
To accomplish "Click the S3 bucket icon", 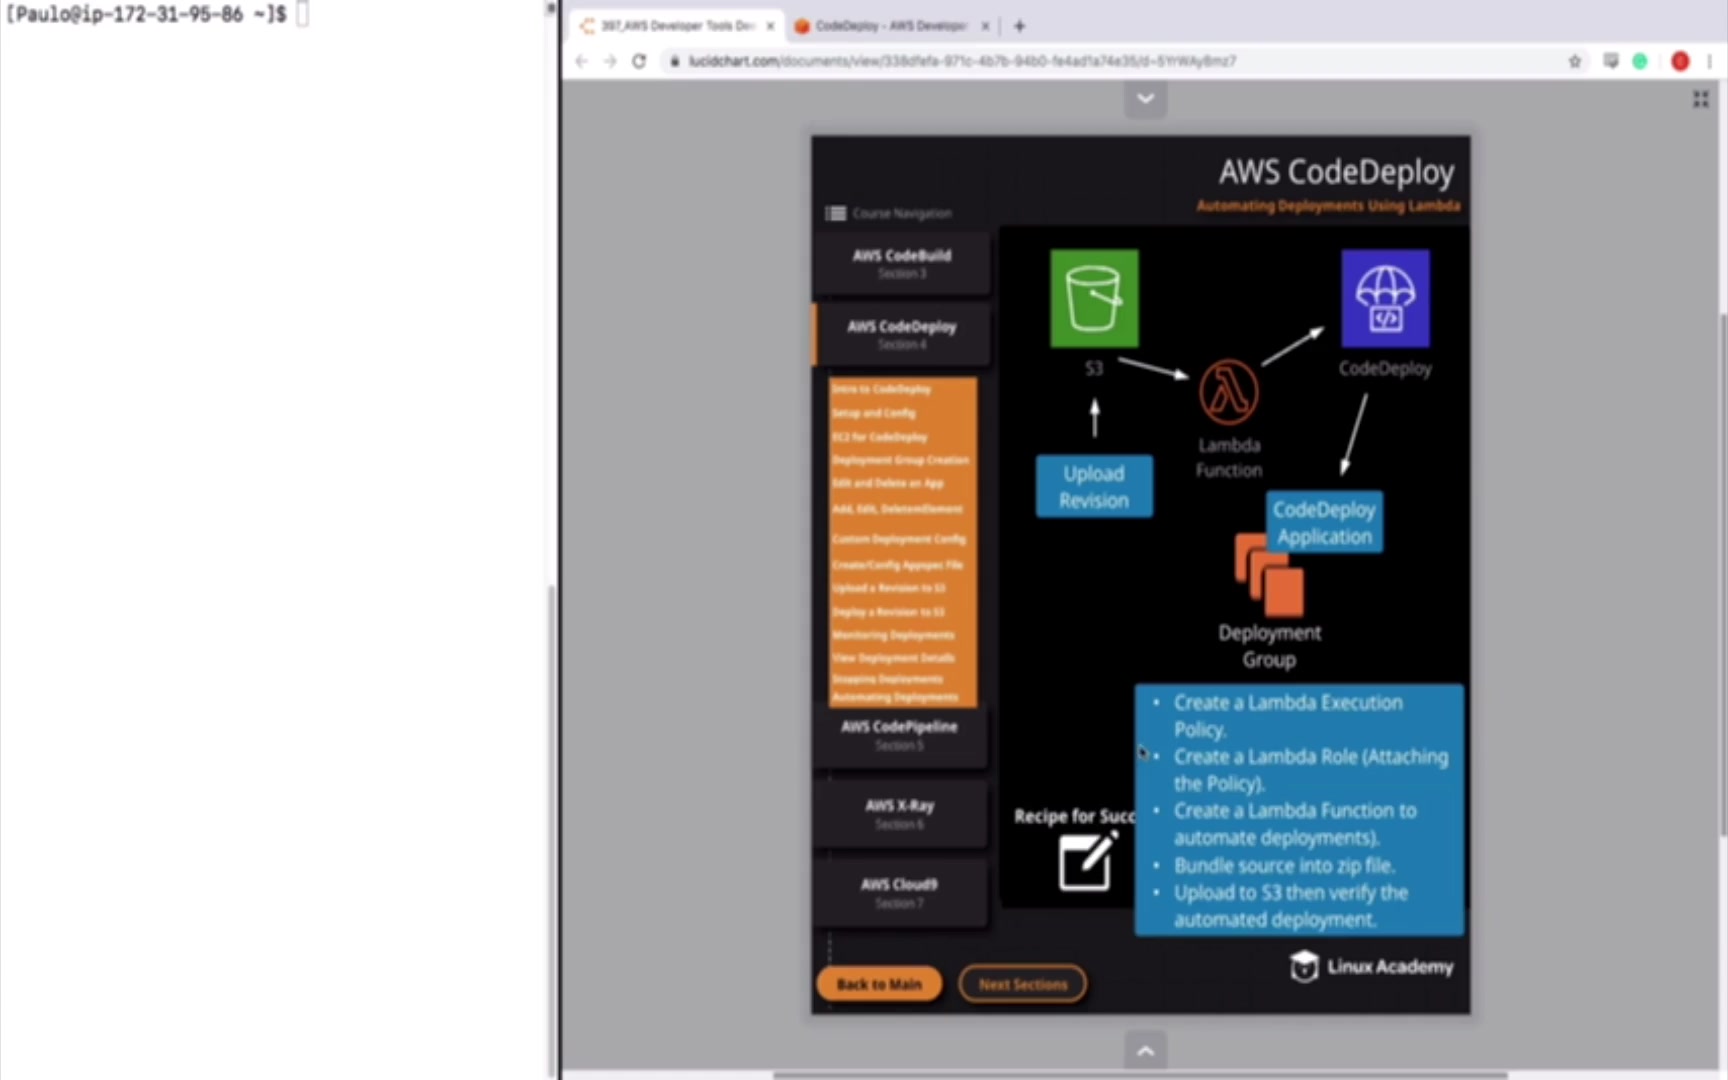I will 1094,298.
